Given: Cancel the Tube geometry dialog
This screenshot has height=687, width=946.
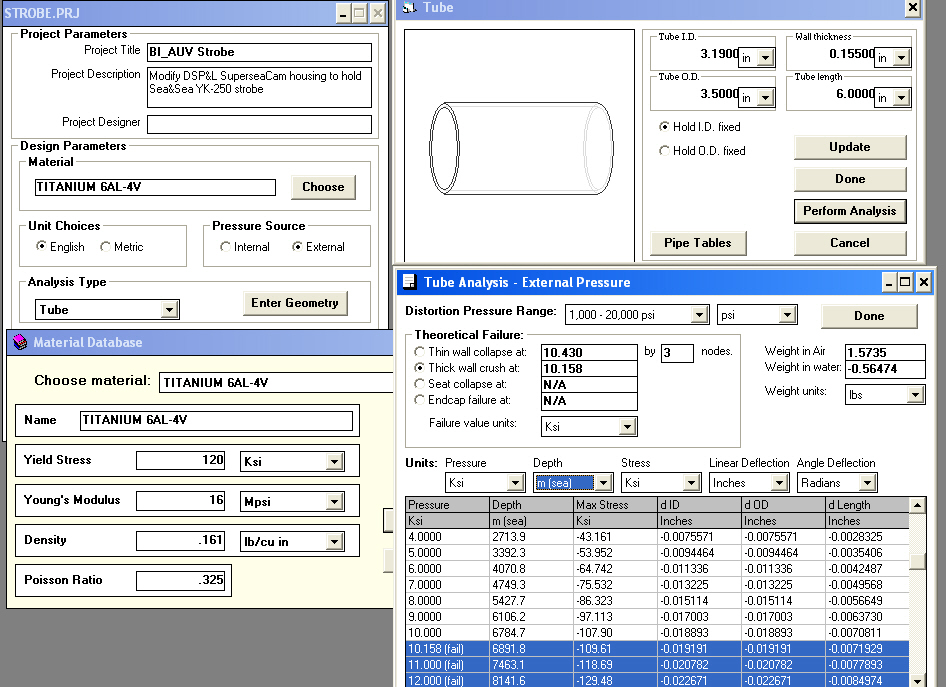Looking at the screenshot, I should pyautogui.click(x=850, y=243).
